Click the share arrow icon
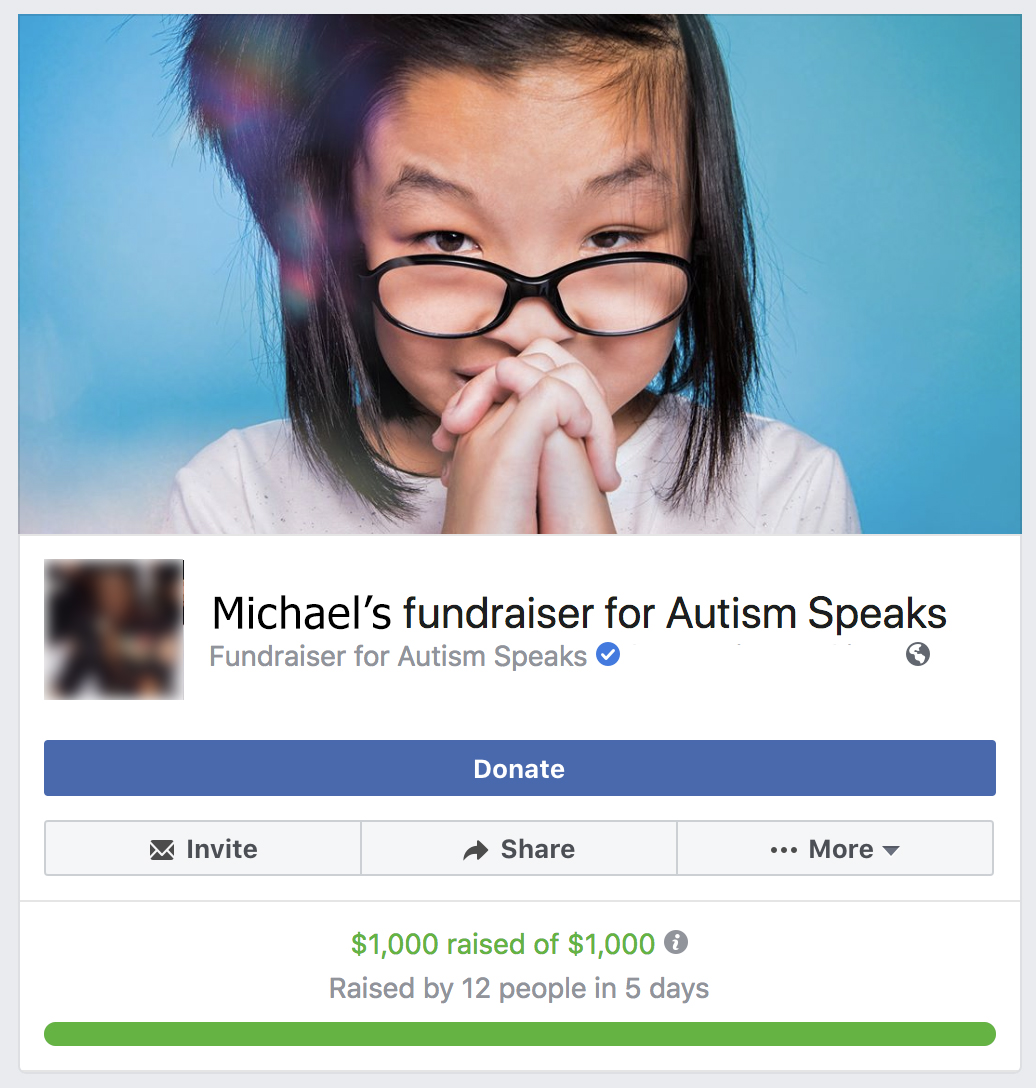Viewport: 1036px width, 1088px height. (476, 849)
